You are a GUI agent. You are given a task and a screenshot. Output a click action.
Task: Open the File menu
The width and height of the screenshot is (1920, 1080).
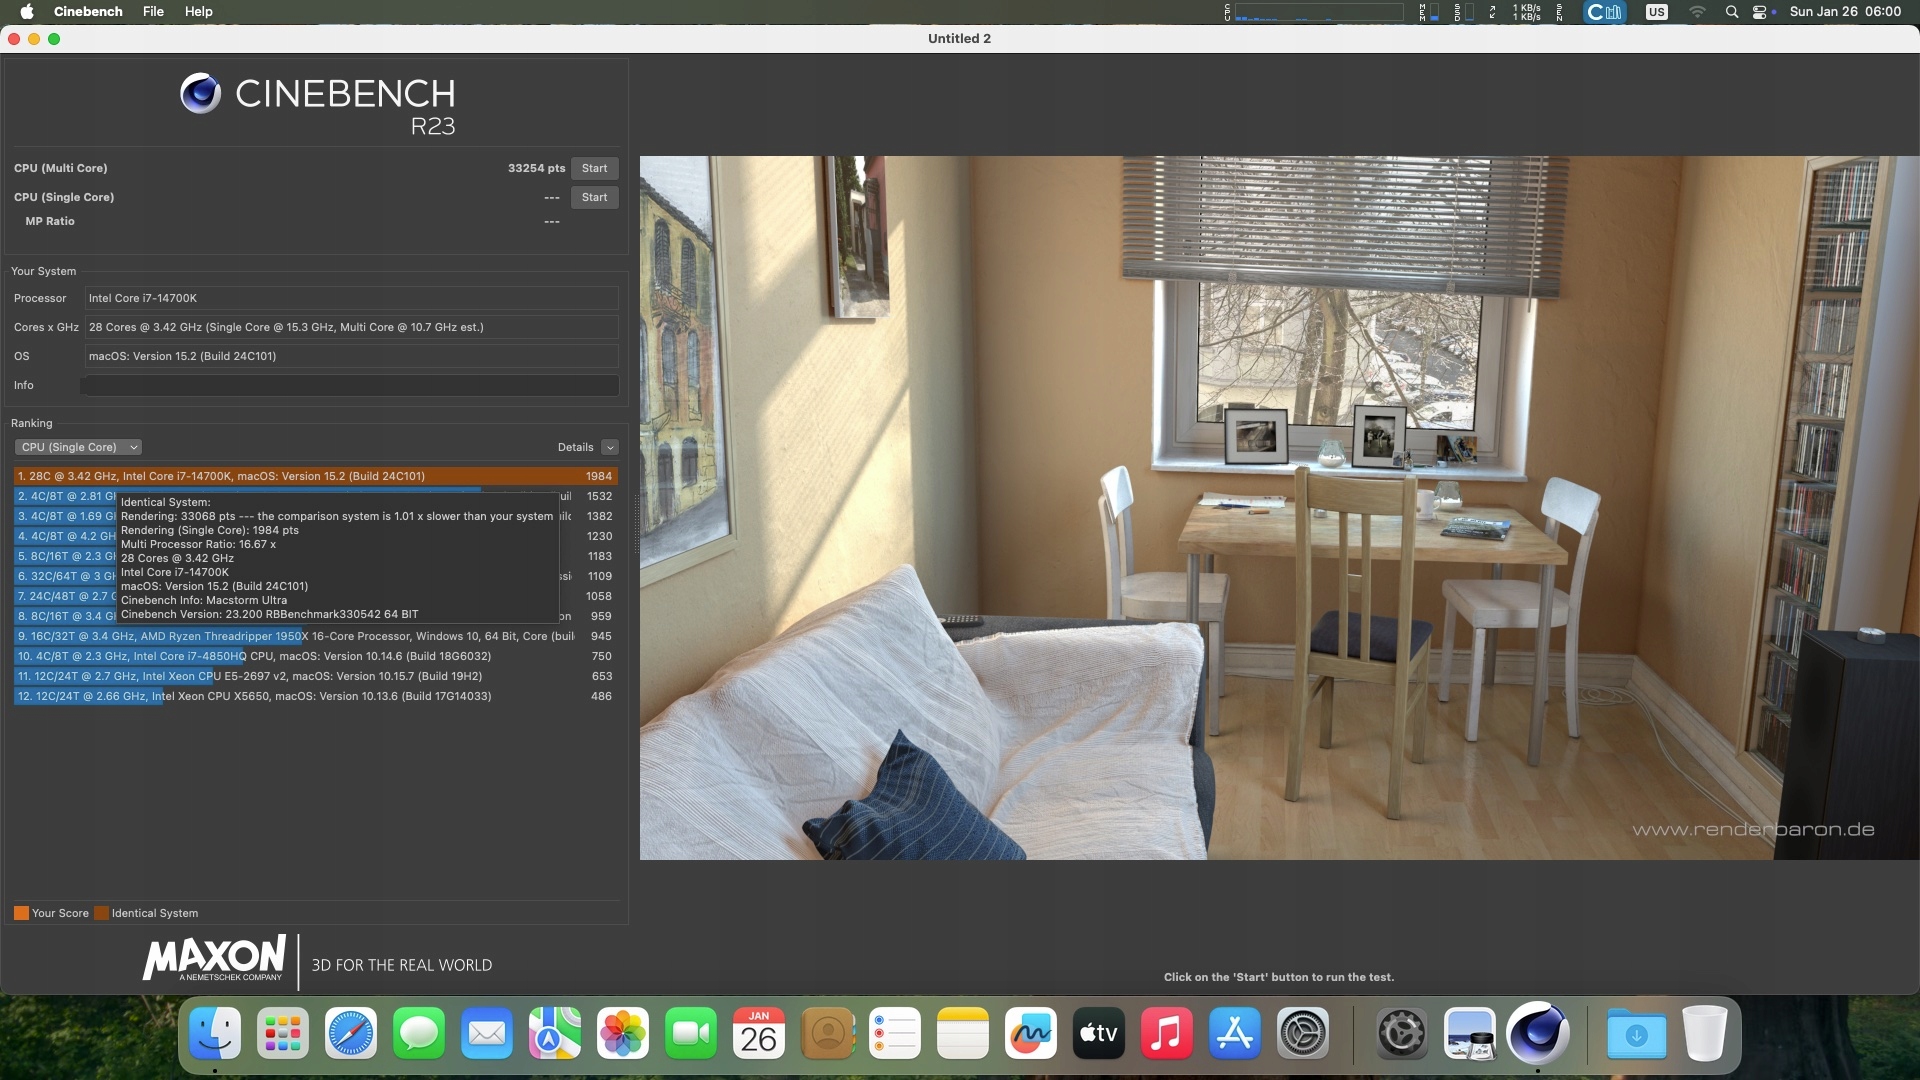tap(153, 11)
